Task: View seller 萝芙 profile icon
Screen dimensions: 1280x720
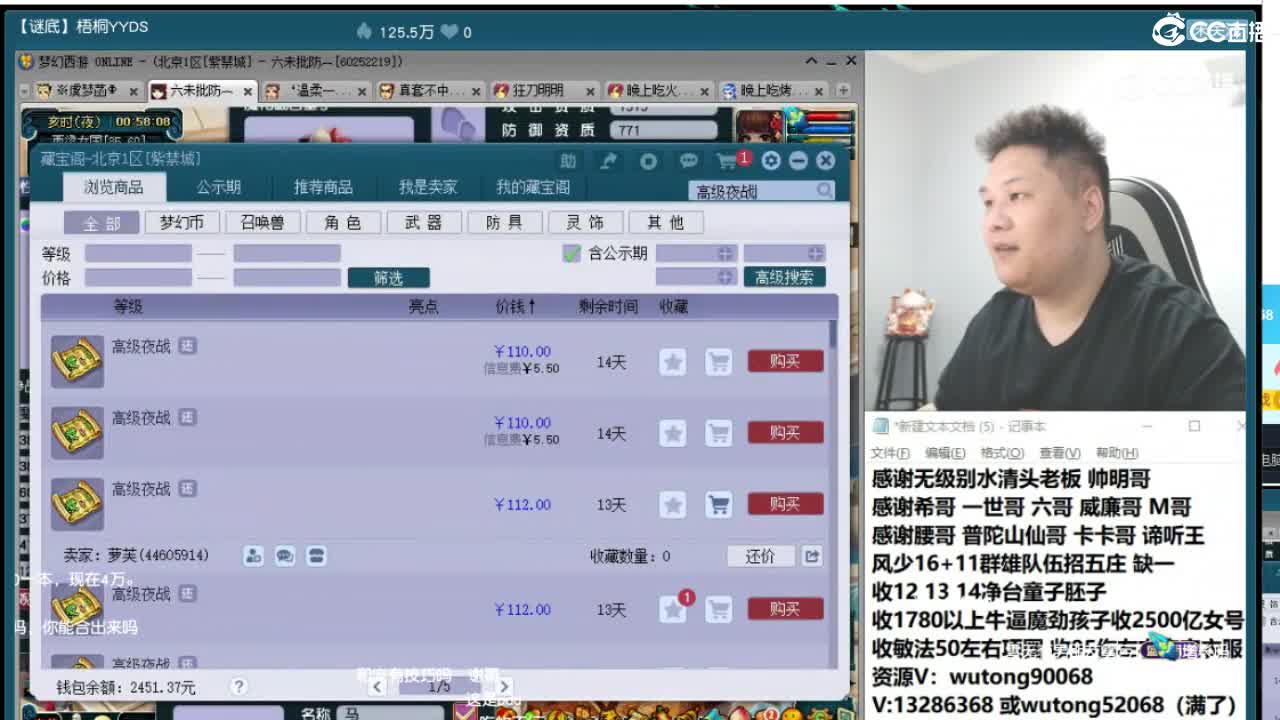Action: point(254,555)
